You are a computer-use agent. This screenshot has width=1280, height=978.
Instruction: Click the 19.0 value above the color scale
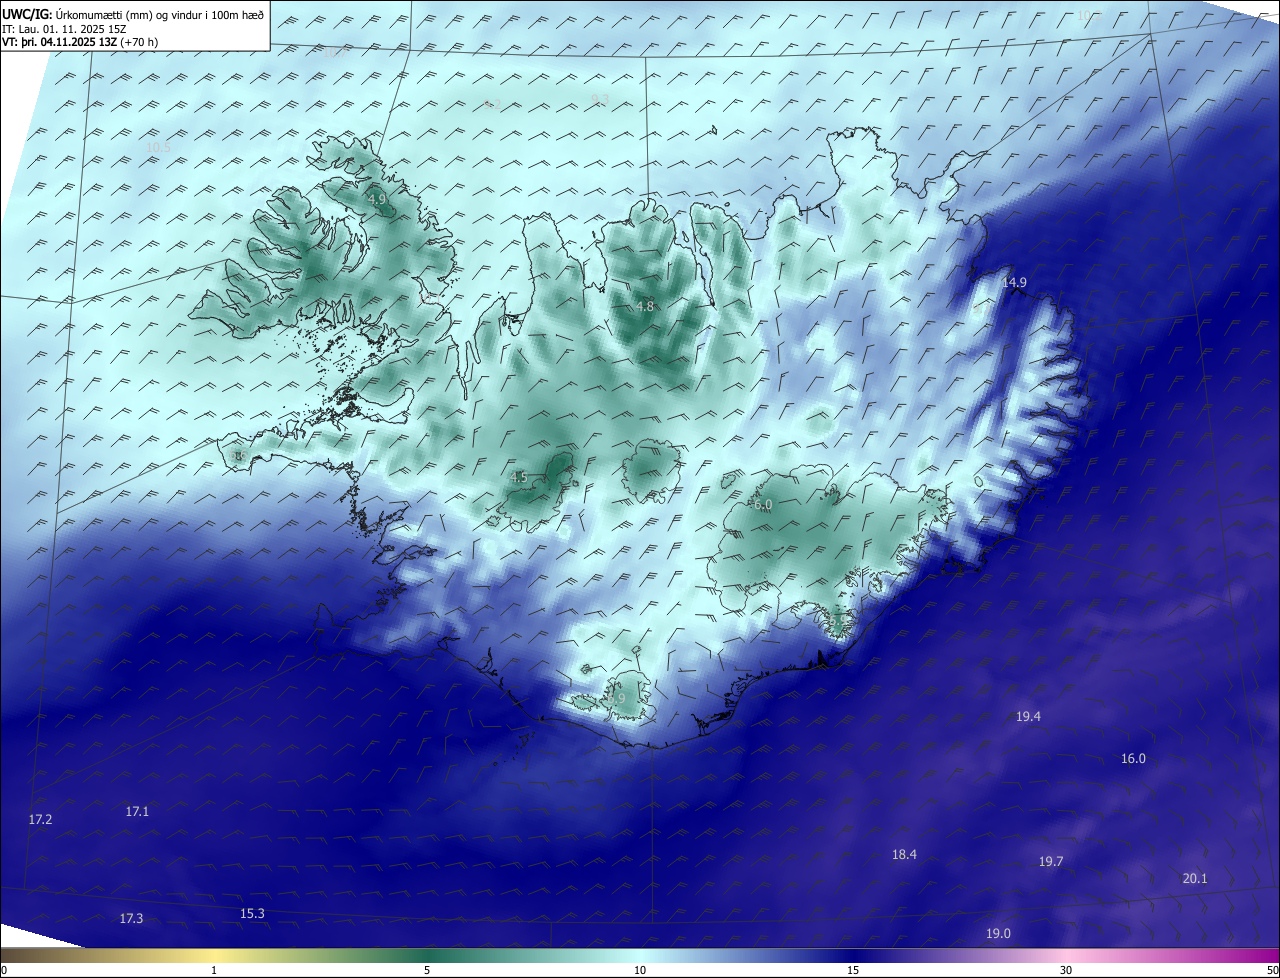998,934
